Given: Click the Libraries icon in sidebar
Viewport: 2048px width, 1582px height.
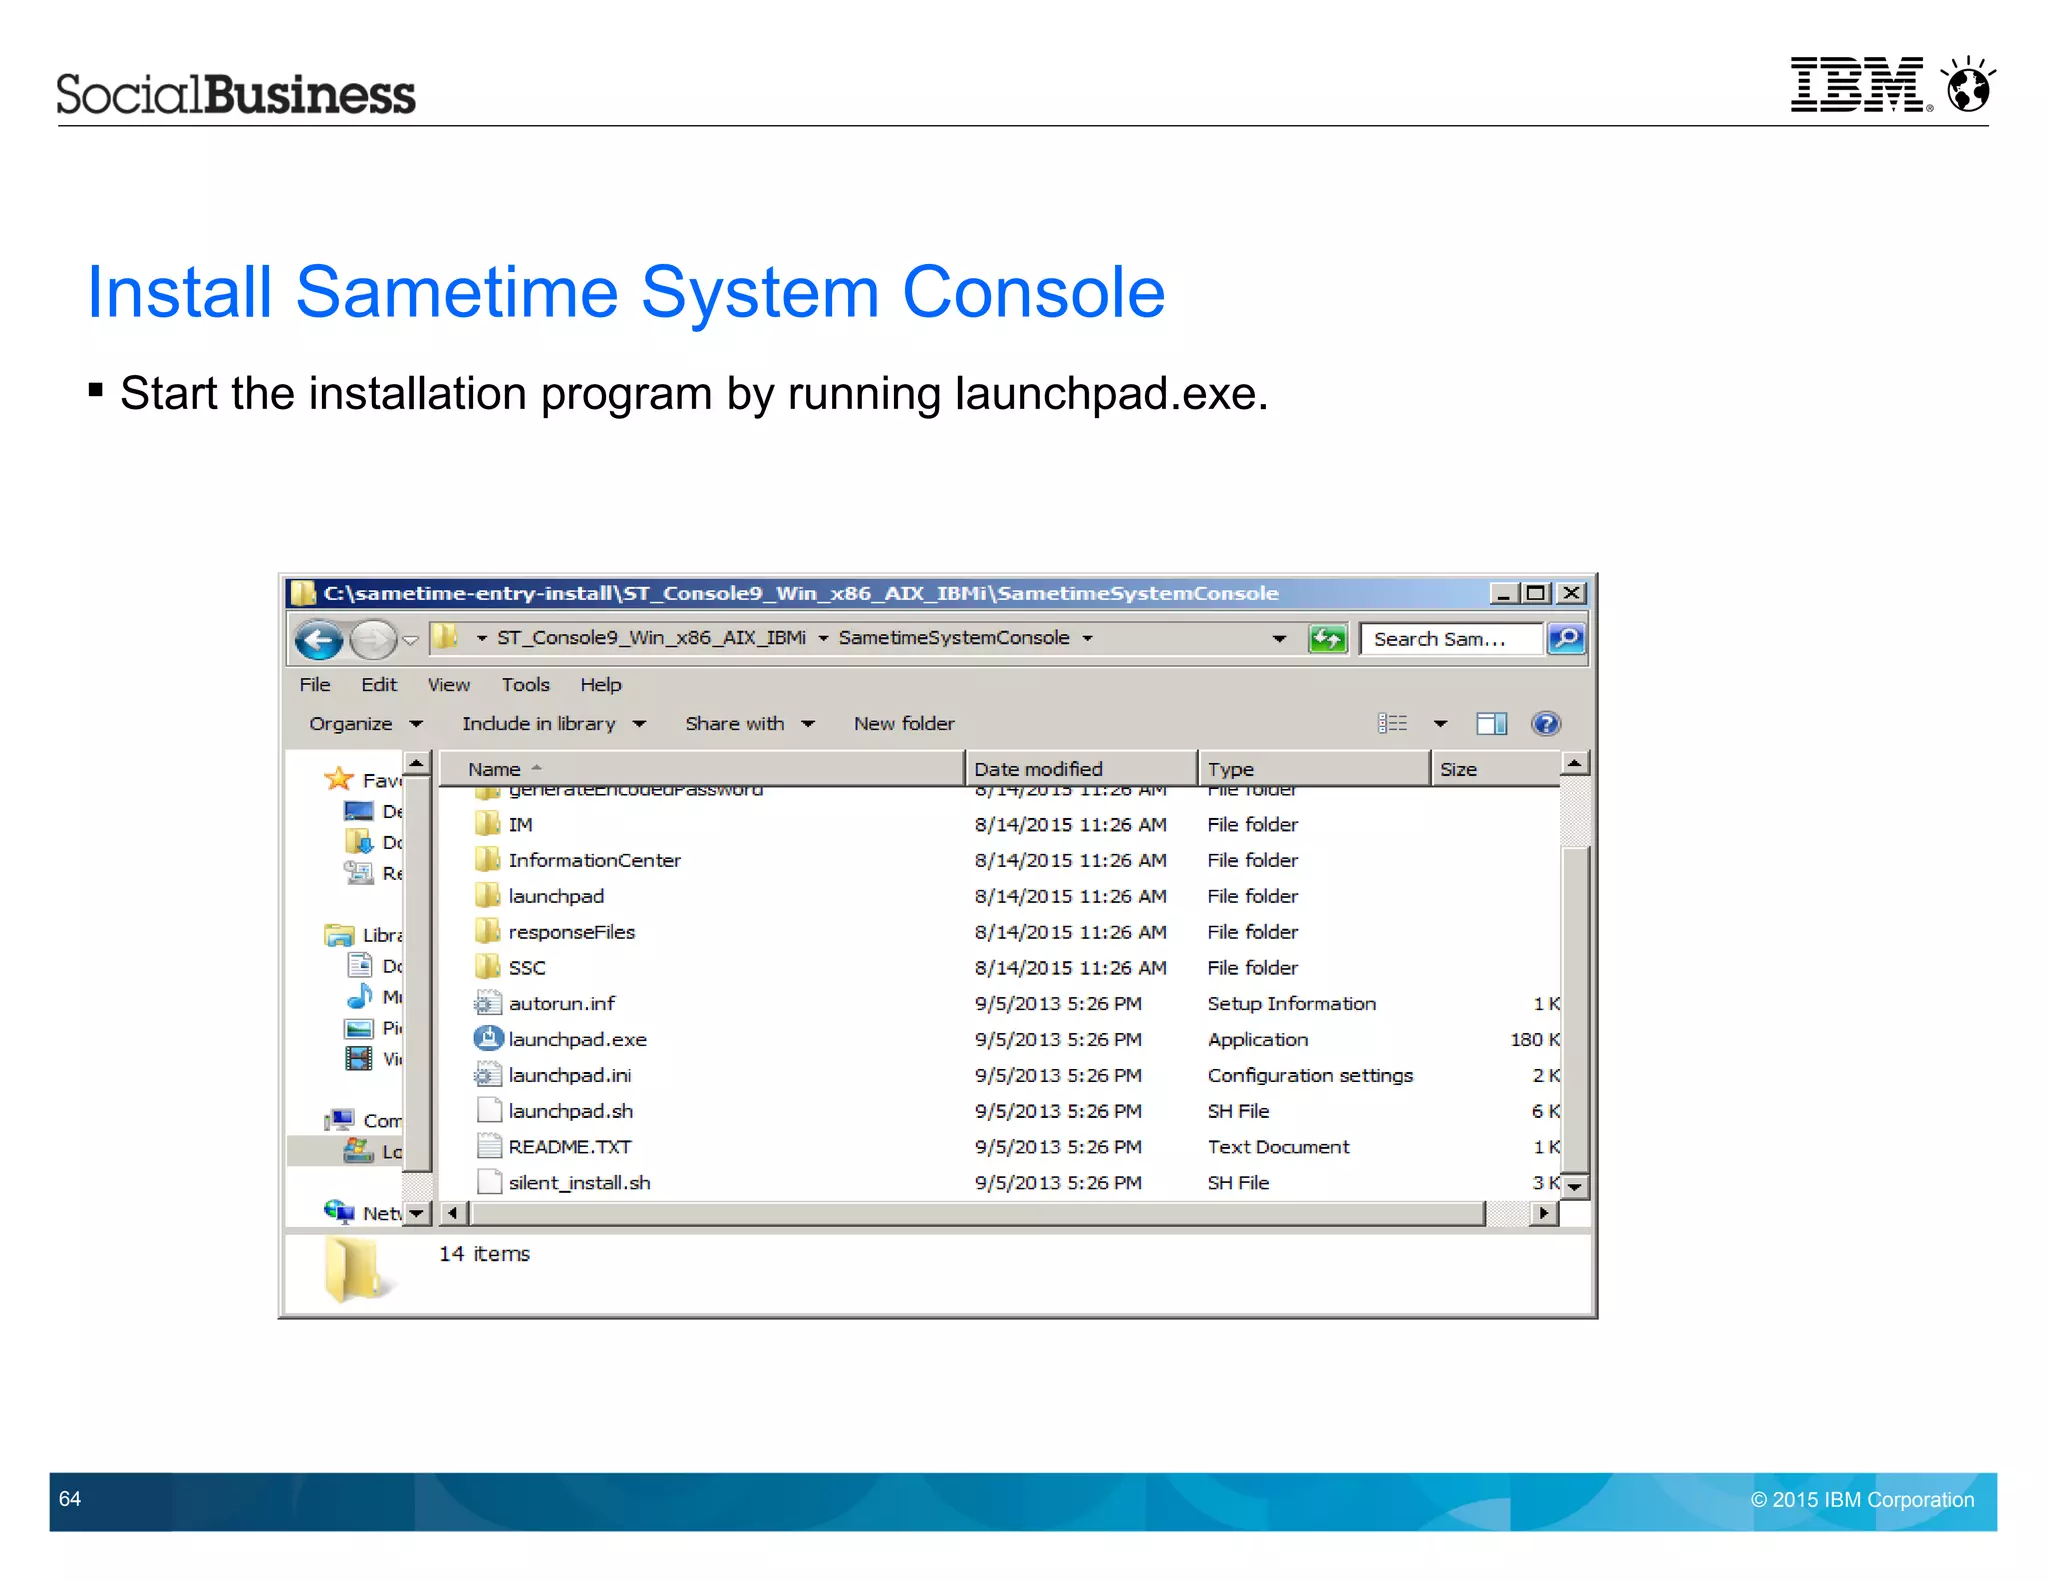Looking at the screenshot, I should point(339,934).
